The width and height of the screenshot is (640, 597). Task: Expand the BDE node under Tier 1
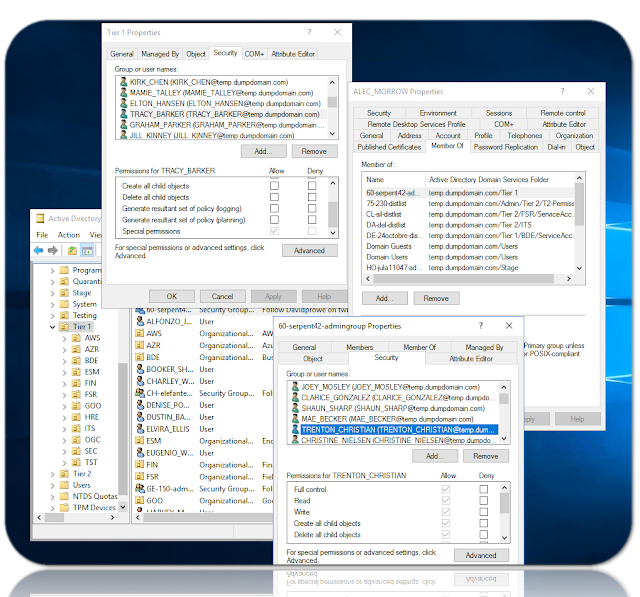point(64,361)
